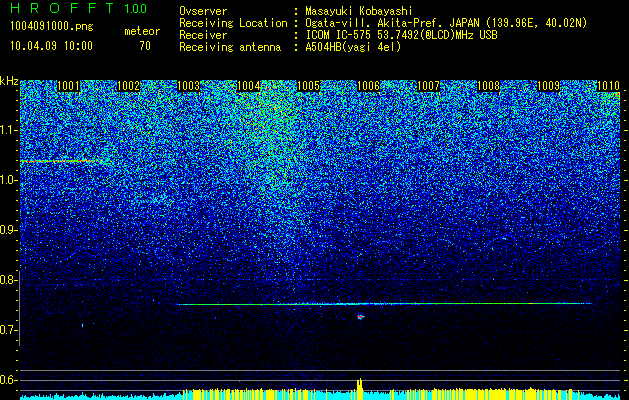
Task: Click the long horizontal signal line near 0.75 kHz
Action: point(384,304)
